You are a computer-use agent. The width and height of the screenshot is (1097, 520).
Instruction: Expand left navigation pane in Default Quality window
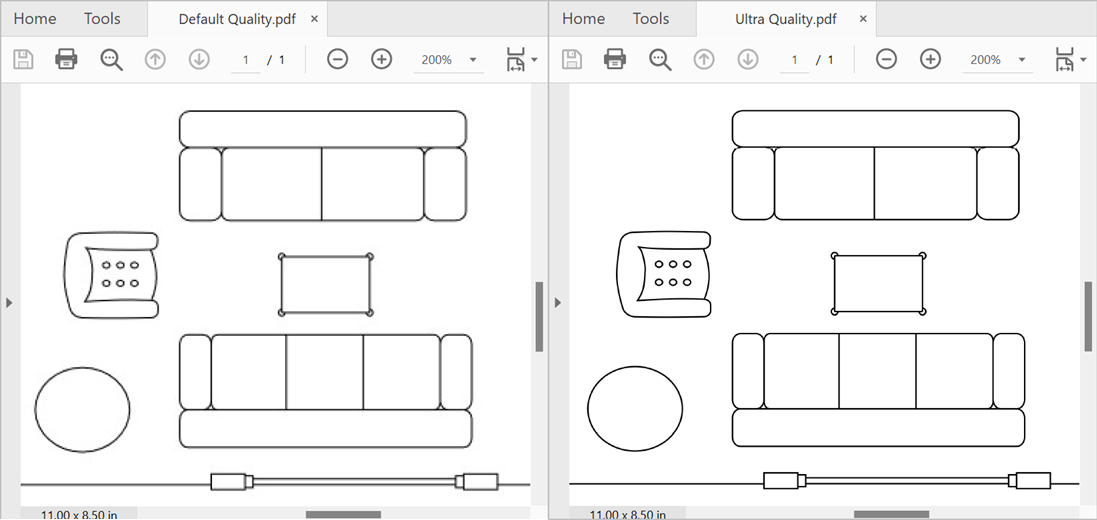pyautogui.click(x=9, y=303)
